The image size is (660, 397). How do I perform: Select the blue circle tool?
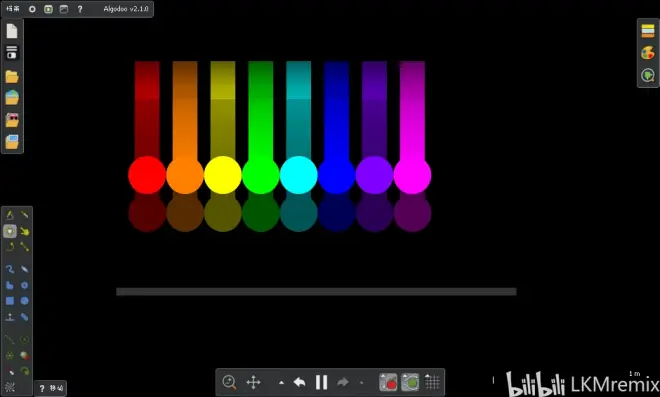(25, 301)
